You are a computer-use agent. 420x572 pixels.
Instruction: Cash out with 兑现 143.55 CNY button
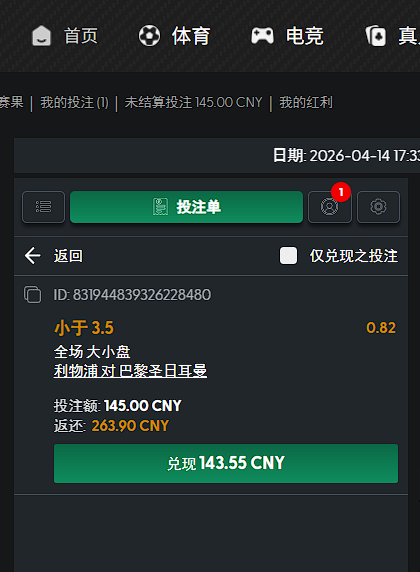[226, 463]
